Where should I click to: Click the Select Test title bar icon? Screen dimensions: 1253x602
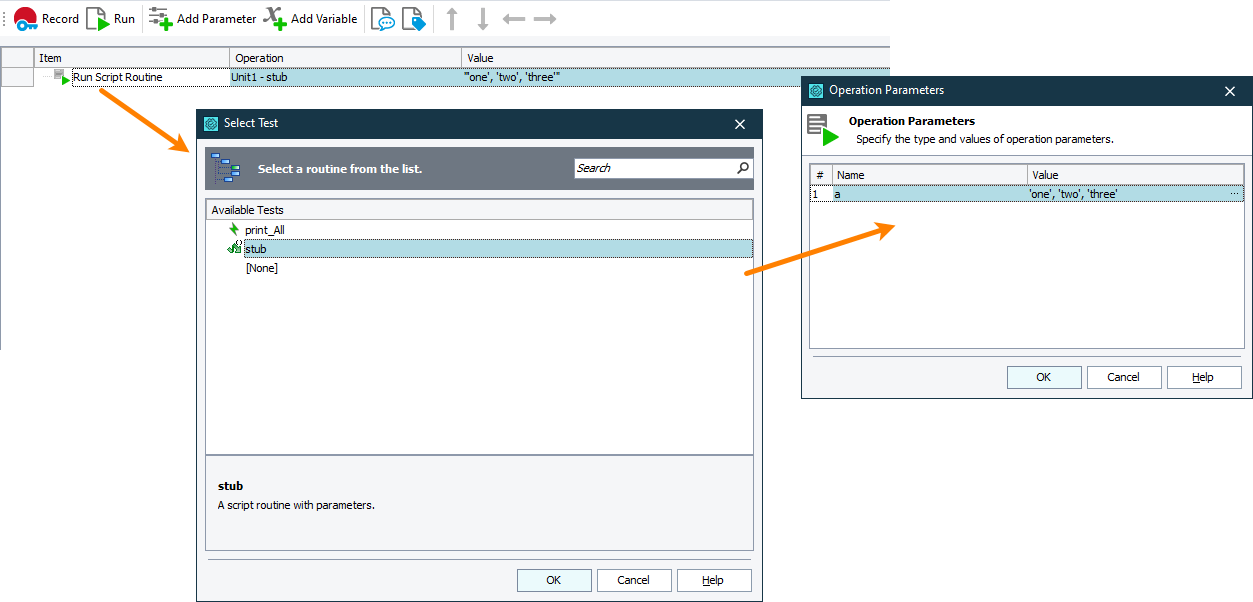tap(211, 124)
